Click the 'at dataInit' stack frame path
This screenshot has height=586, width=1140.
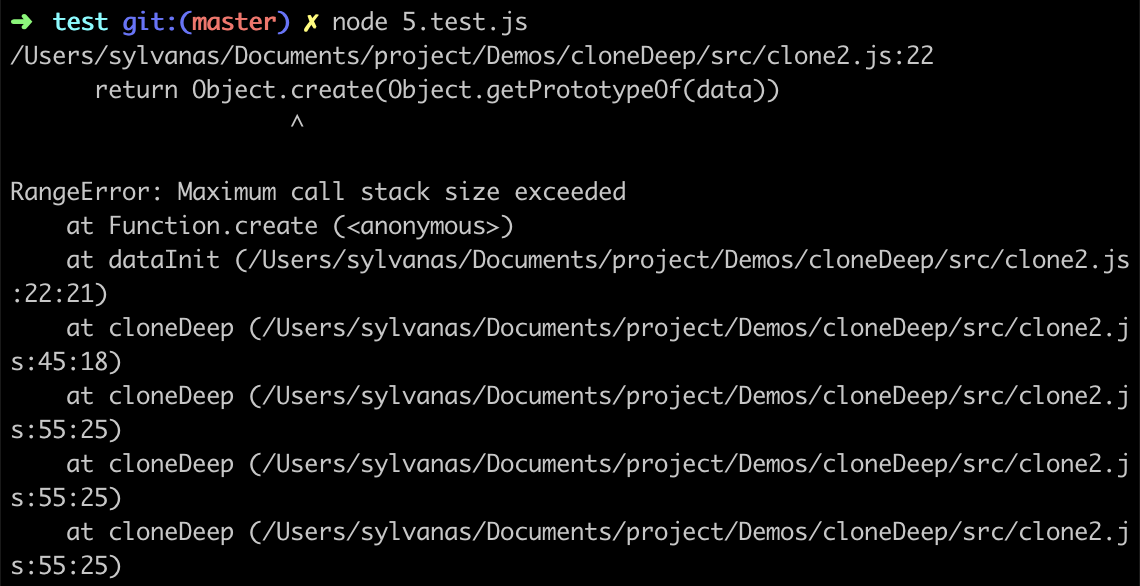click(598, 260)
